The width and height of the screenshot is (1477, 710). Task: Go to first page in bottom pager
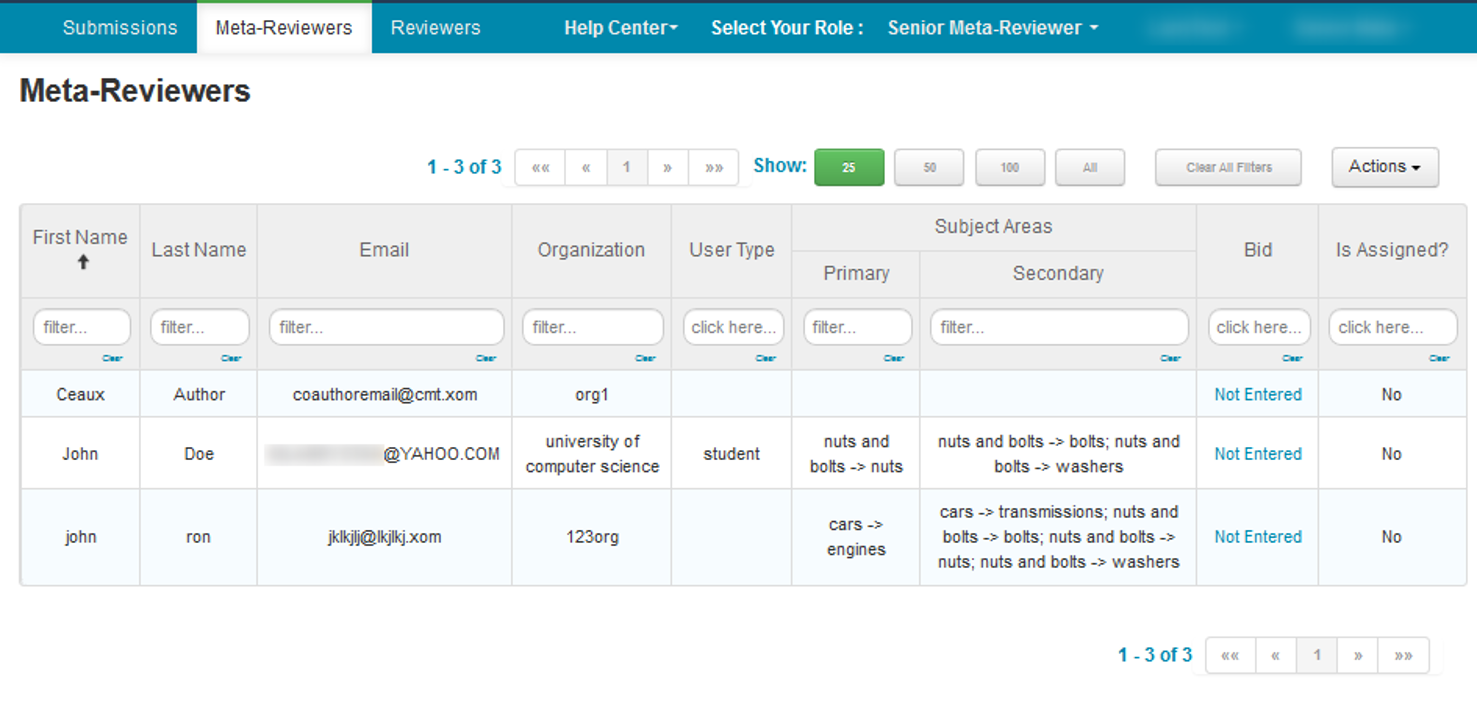(x=1231, y=655)
